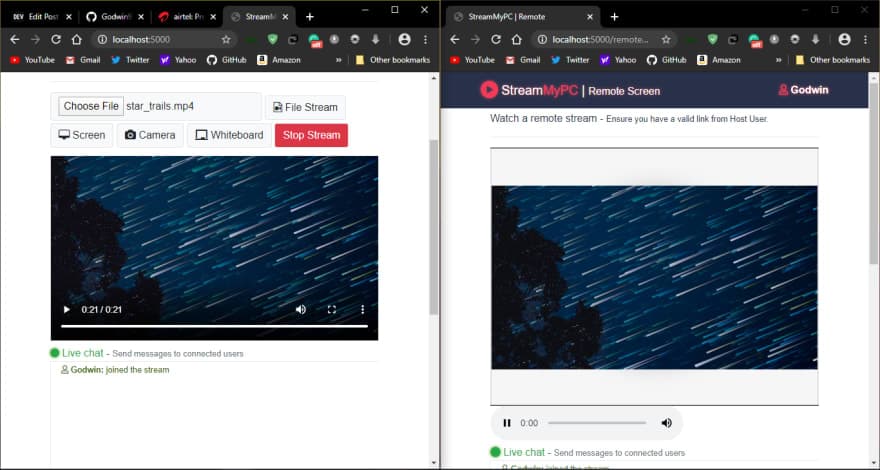
Task: Click the File Stream button
Action: tap(304, 107)
